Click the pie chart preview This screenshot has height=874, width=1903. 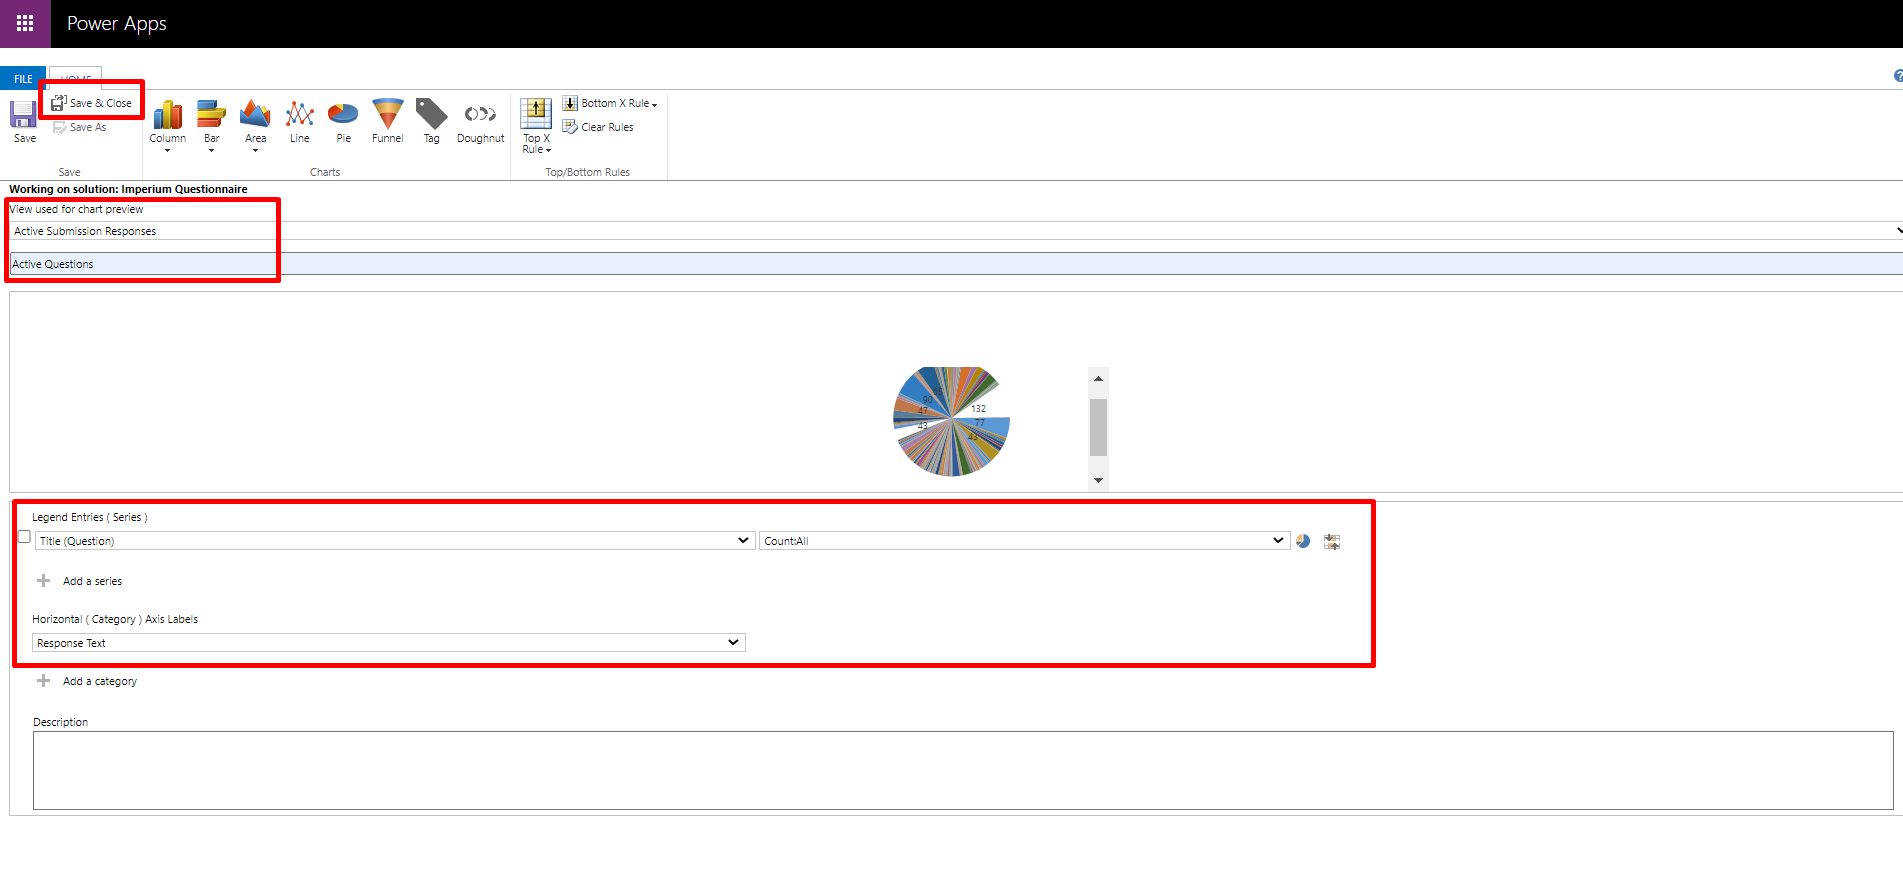click(951, 421)
